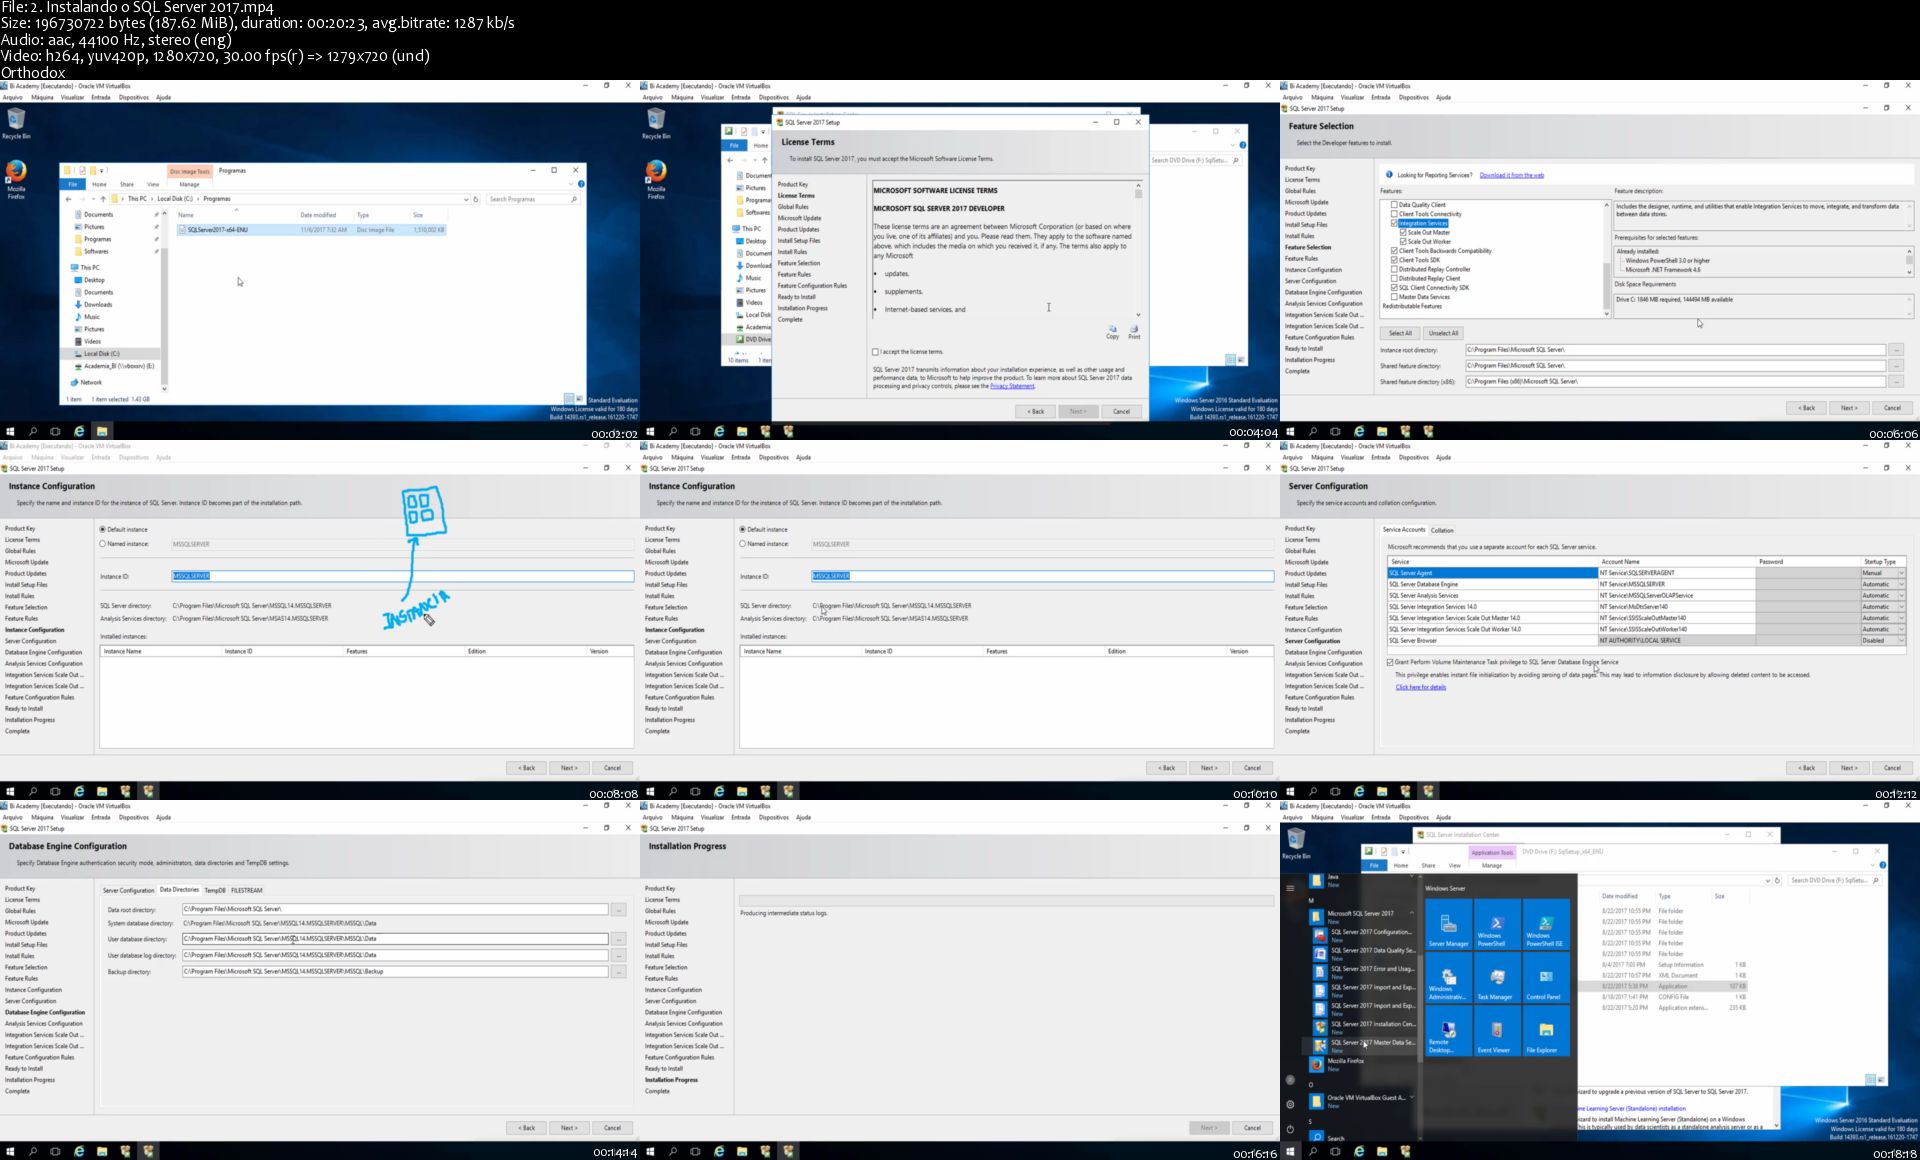This screenshot has width=1920, height=1160.
Task: Select Named instance radio in 00:10:10 frame
Action: tap(743, 544)
